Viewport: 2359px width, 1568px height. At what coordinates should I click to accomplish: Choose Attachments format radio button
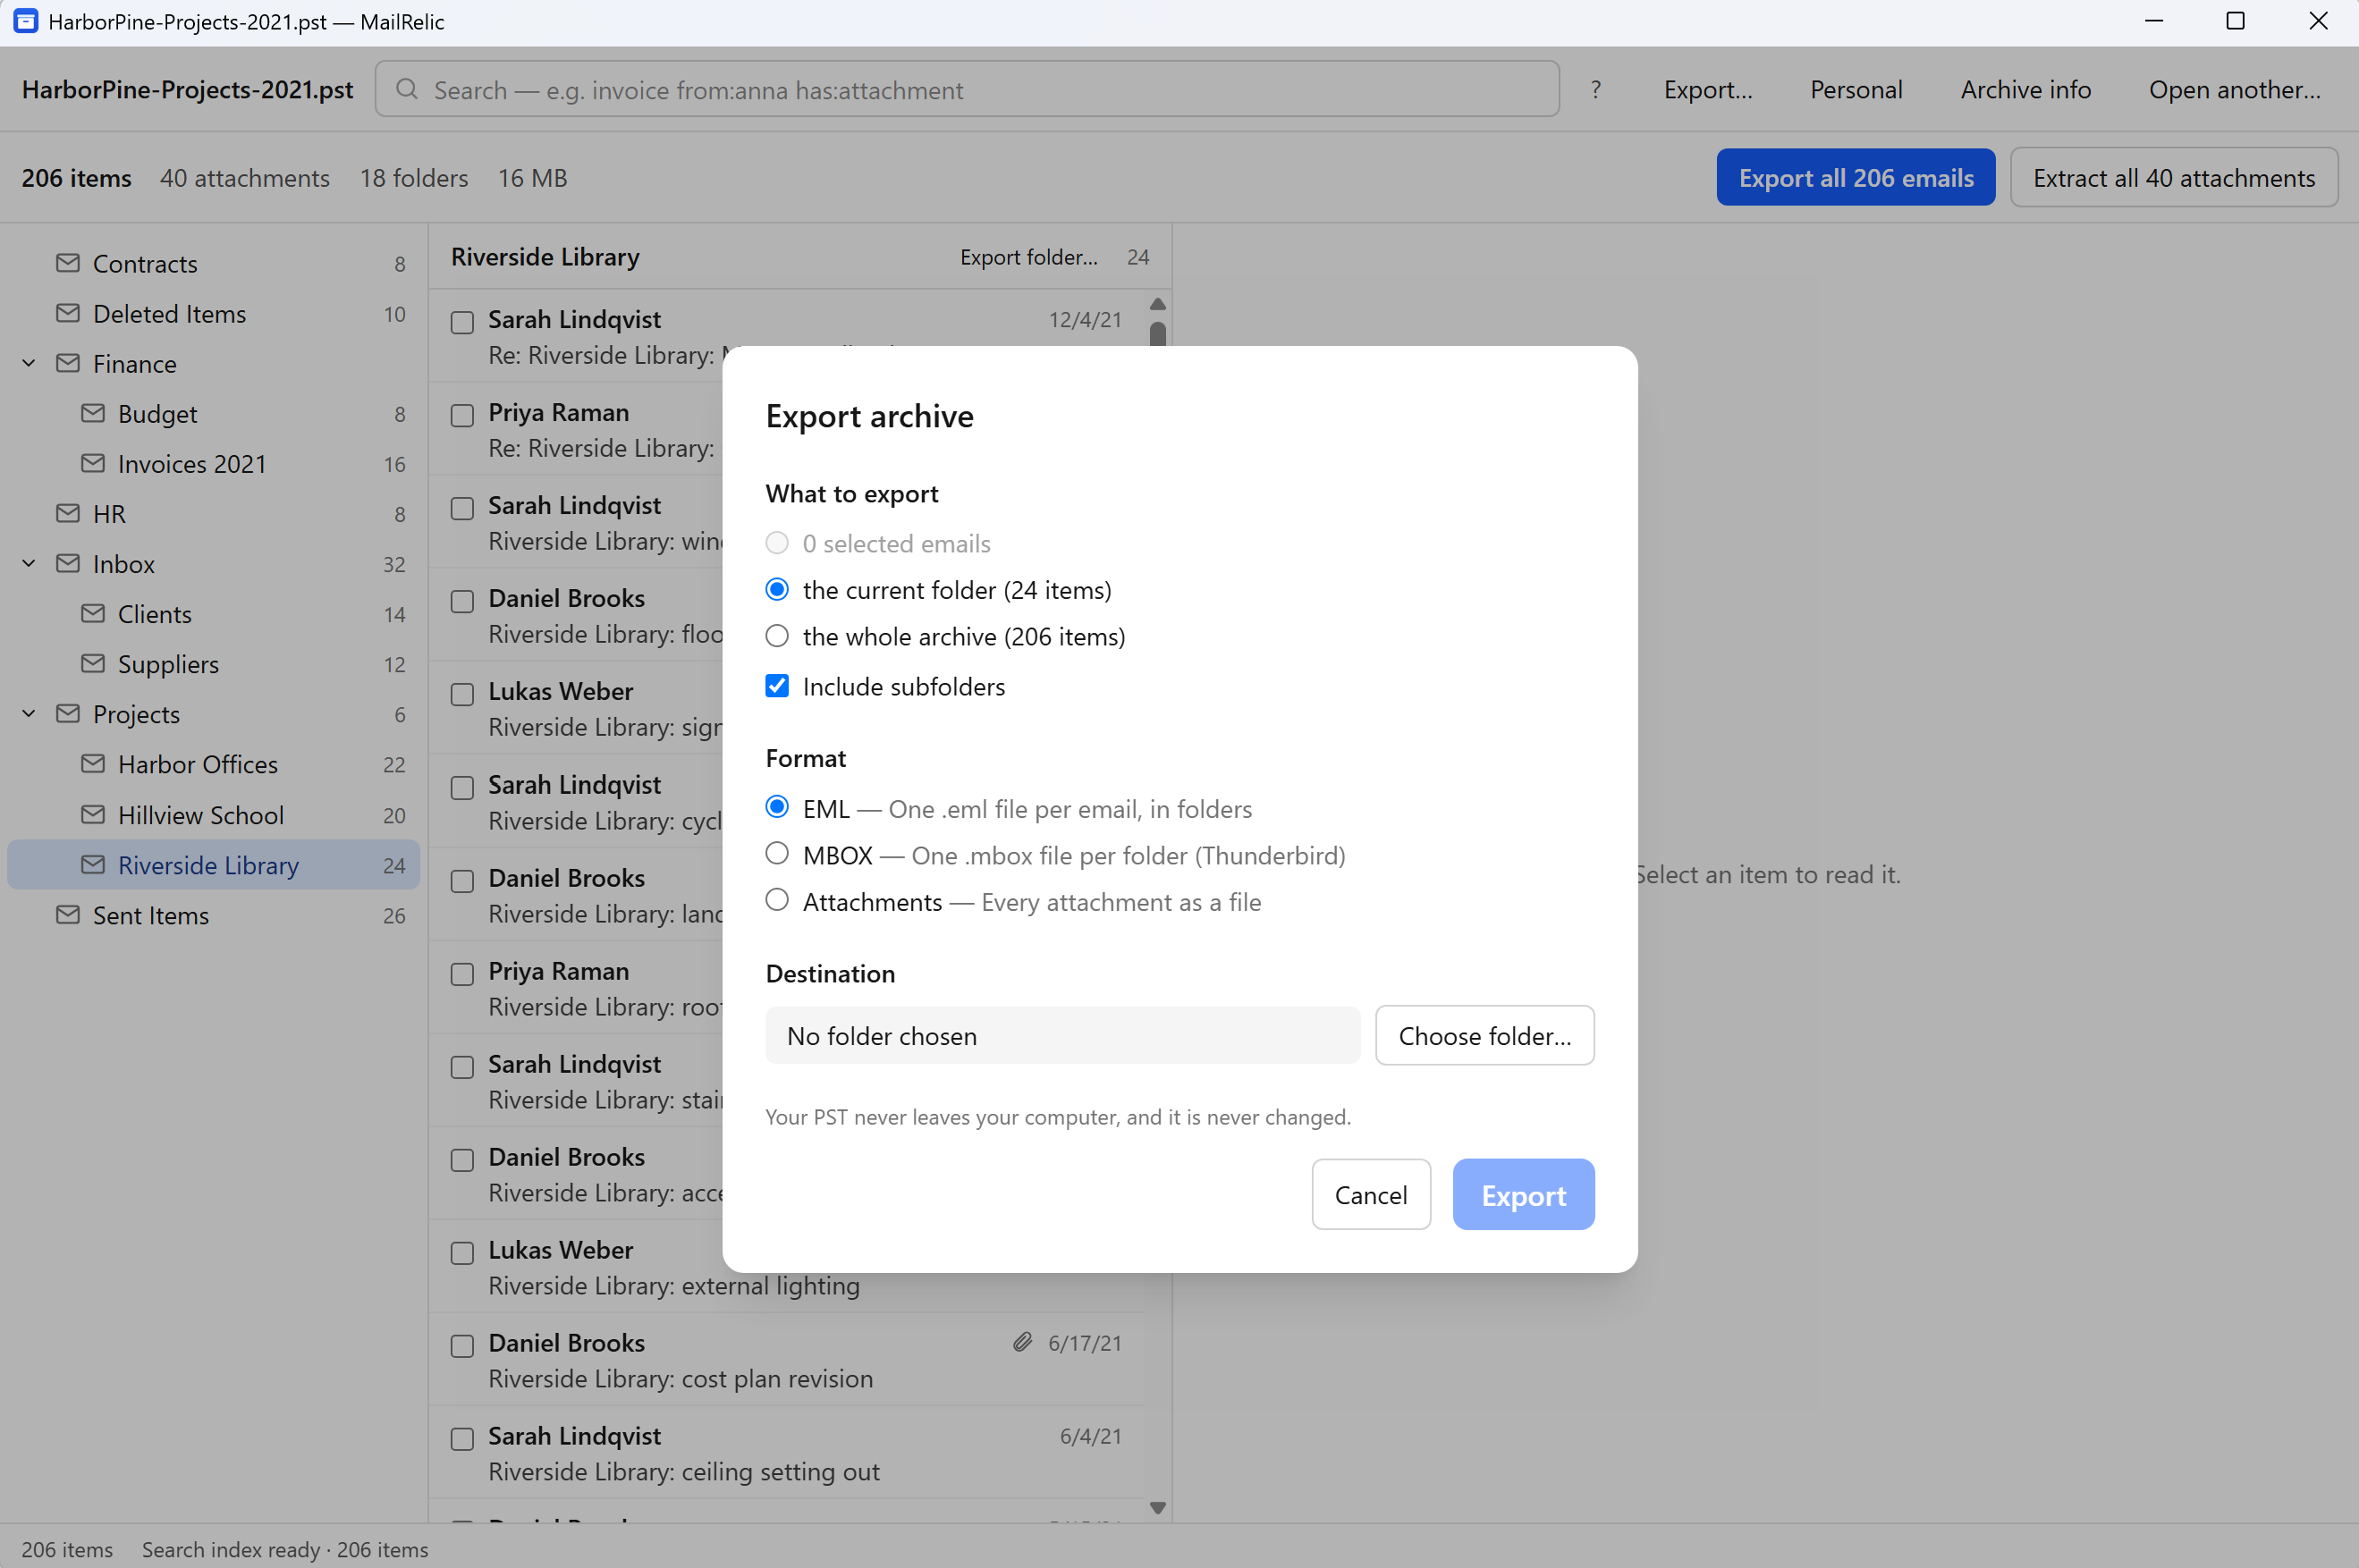[777, 900]
